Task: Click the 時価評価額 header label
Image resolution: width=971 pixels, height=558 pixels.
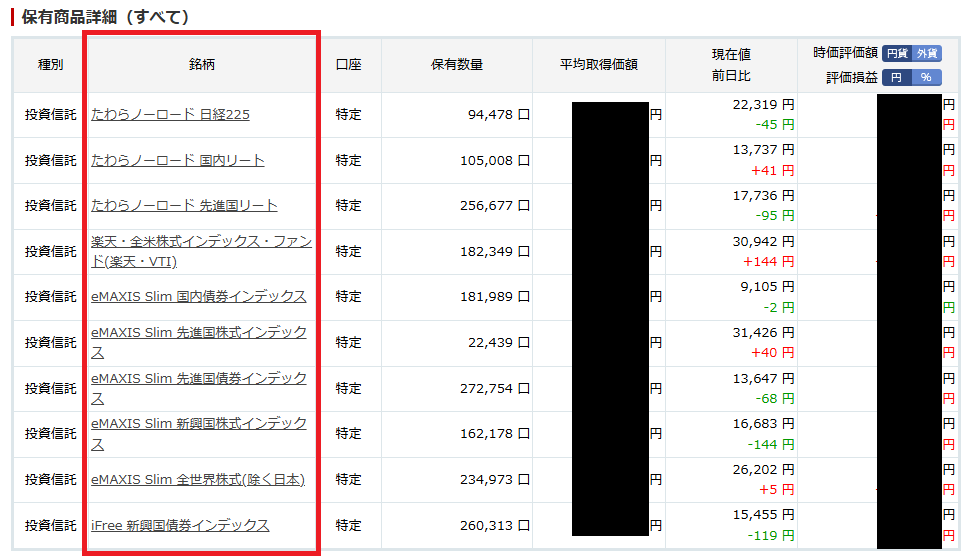Action: point(846,53)
